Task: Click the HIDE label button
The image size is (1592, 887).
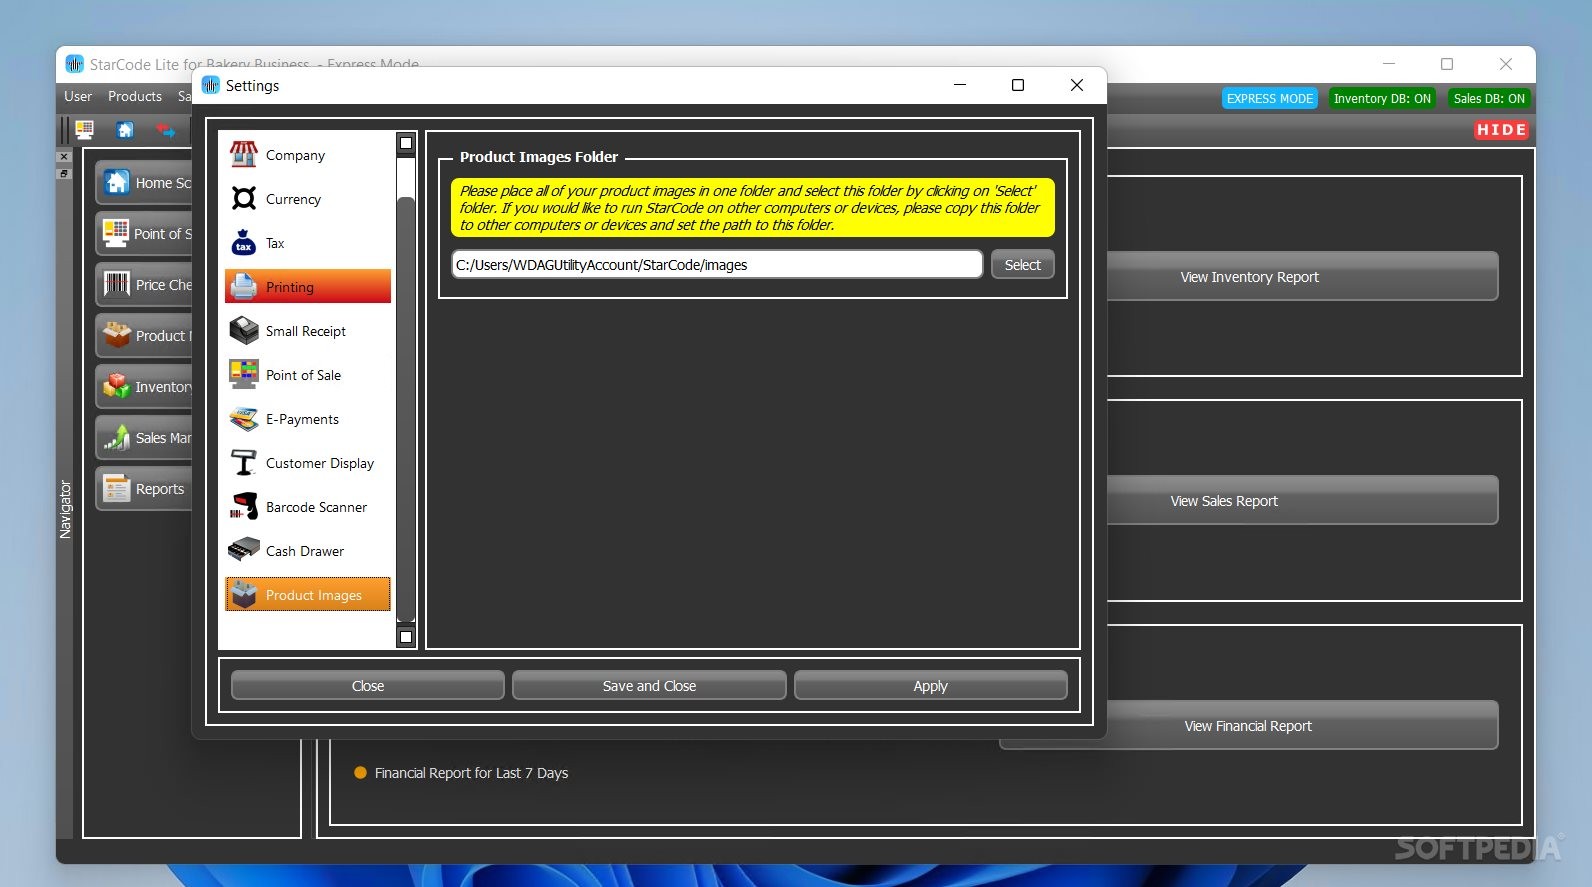Action: pos(1501,130)
